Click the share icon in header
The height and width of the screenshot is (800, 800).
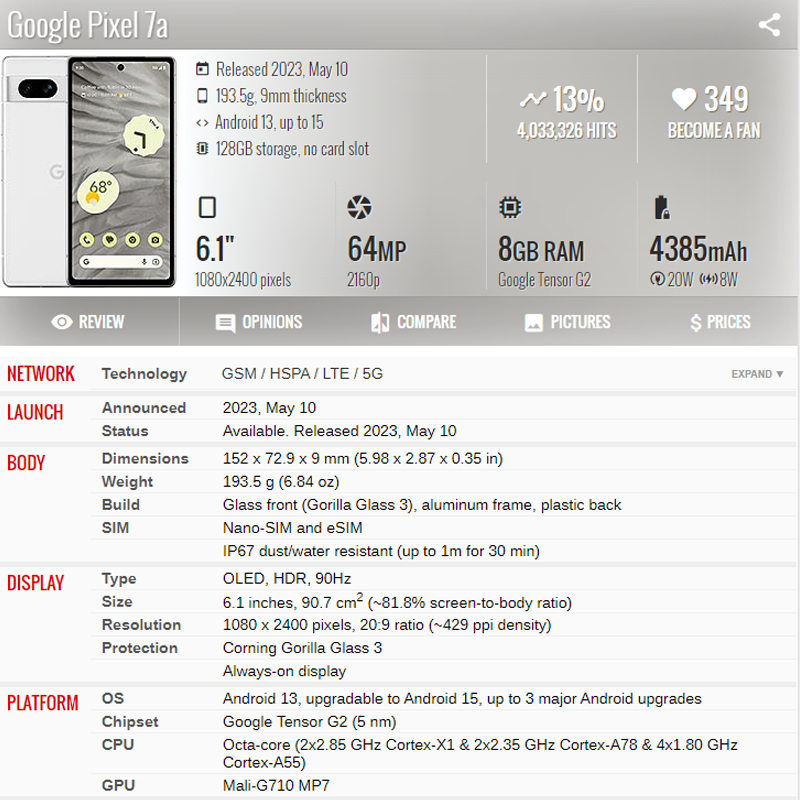click(x=769, y=25)
